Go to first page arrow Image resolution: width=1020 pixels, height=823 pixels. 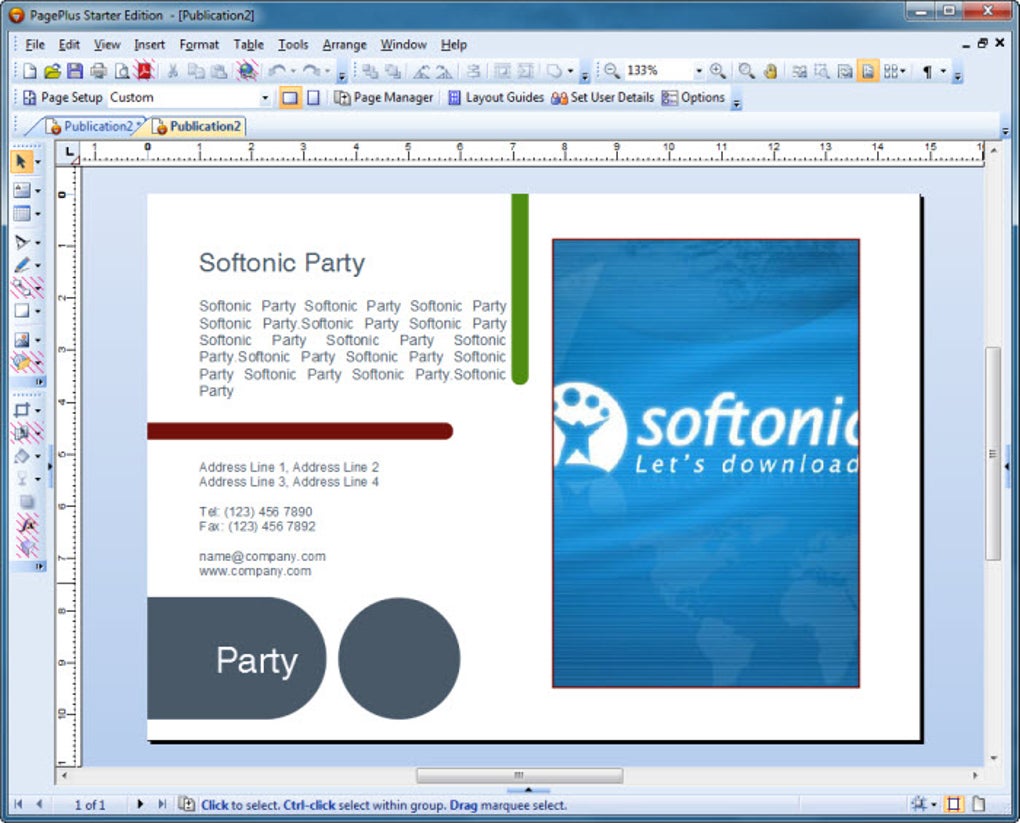click(18, 804)
